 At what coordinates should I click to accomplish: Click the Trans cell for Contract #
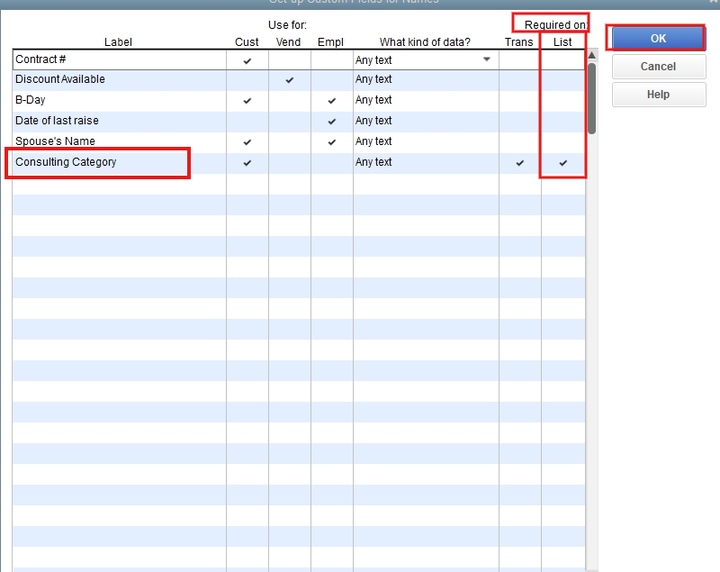[520, 60]
